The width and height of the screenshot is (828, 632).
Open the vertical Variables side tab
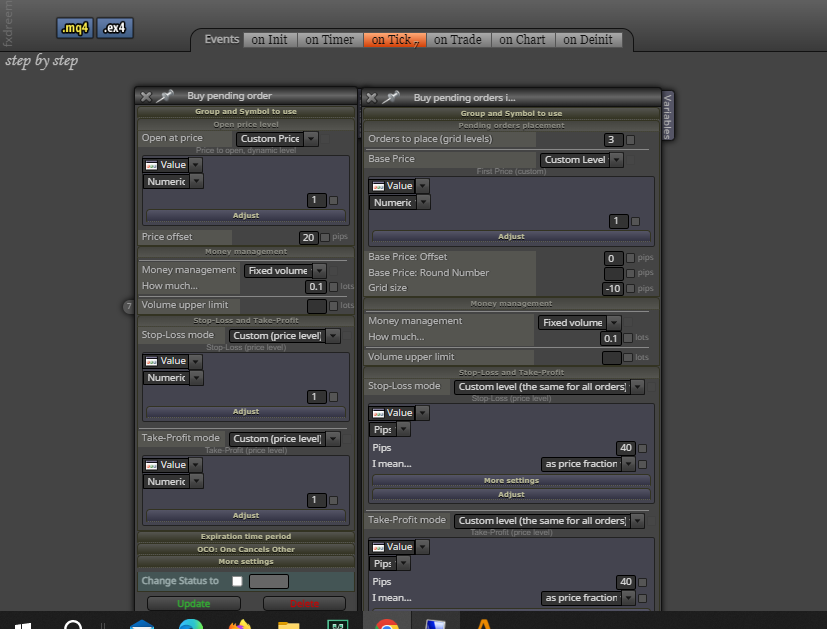[x=667, y=116]
